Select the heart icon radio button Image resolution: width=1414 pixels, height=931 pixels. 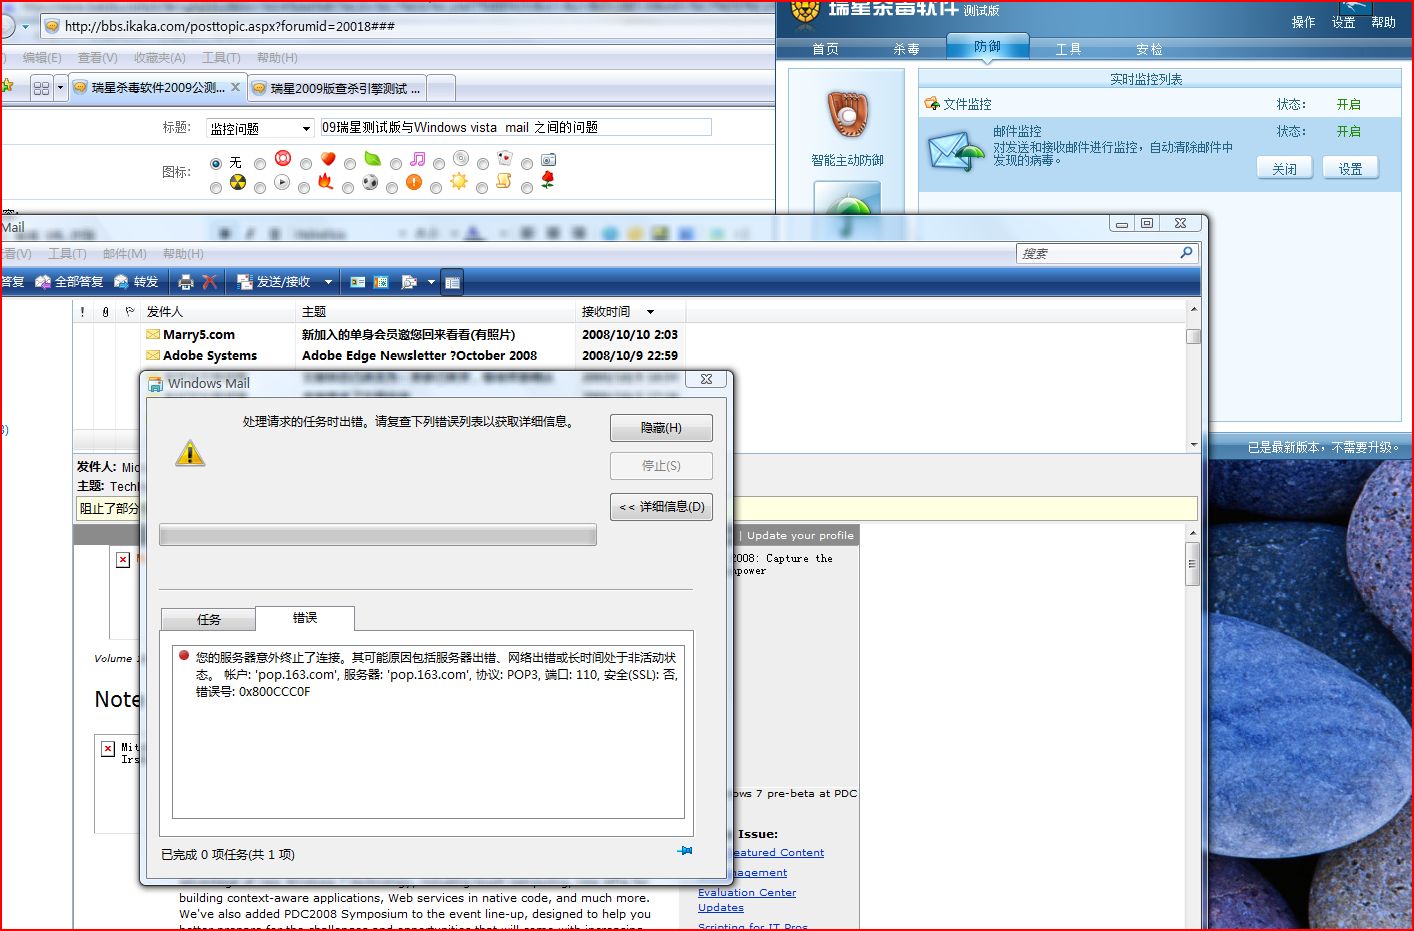click(306, 163)
